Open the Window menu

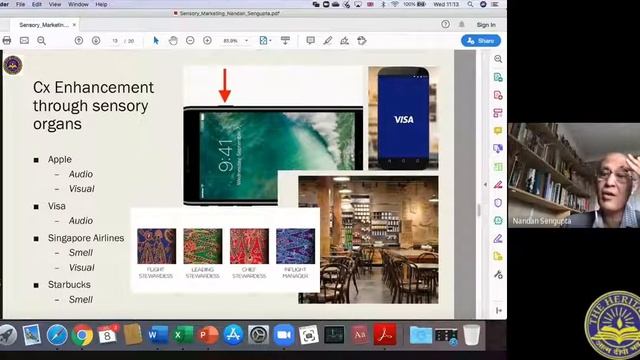click(78, 4)
